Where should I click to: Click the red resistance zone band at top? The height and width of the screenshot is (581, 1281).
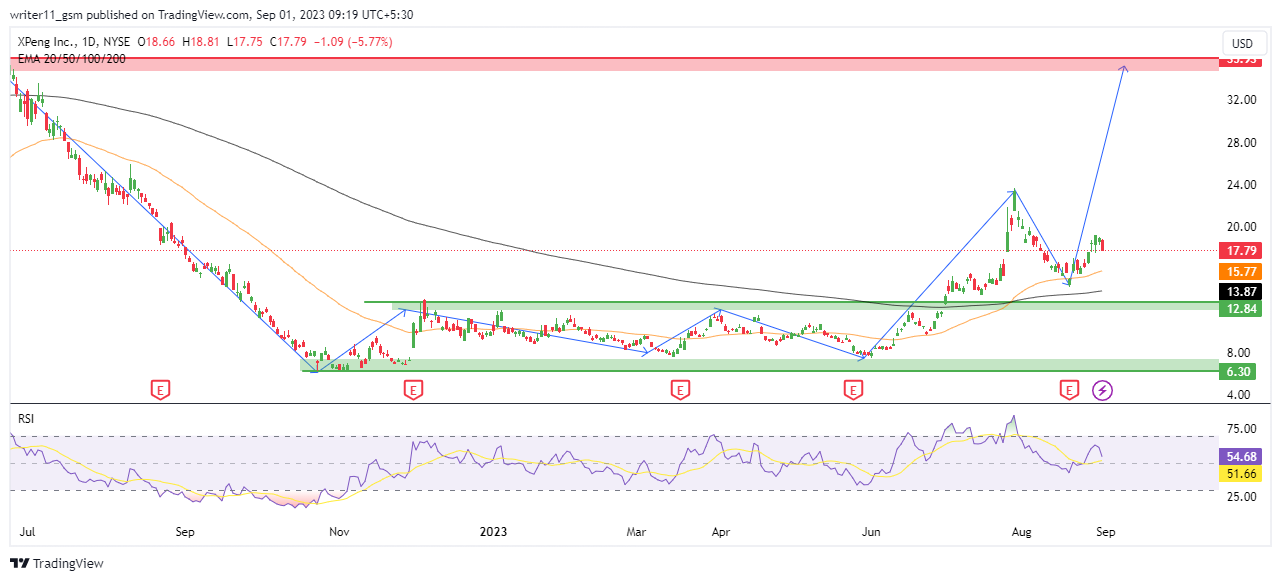pos(615,64)
